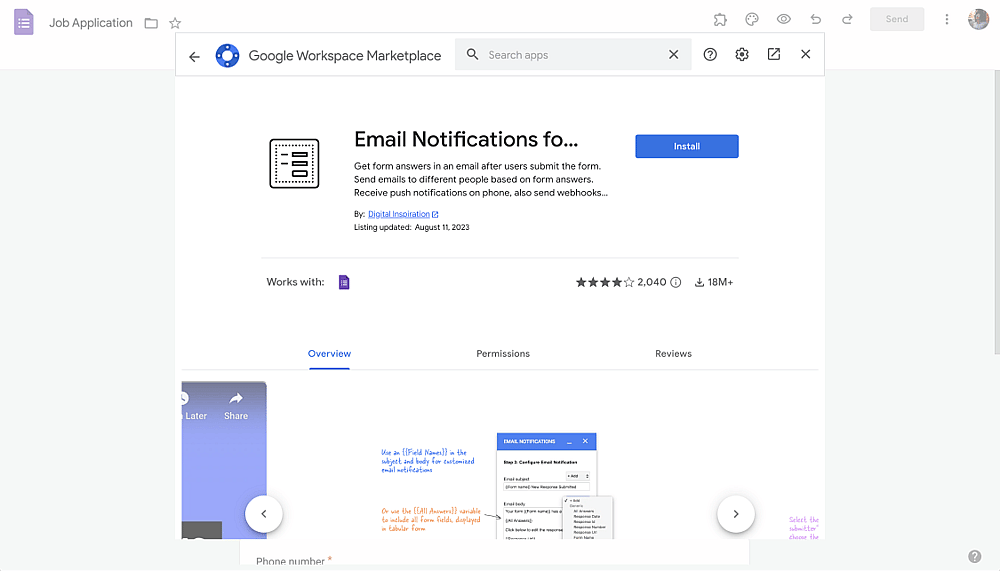Move Job Application to a folder
The width and height of the screenshot is (1000, 571).
click(x=151, y=23)
